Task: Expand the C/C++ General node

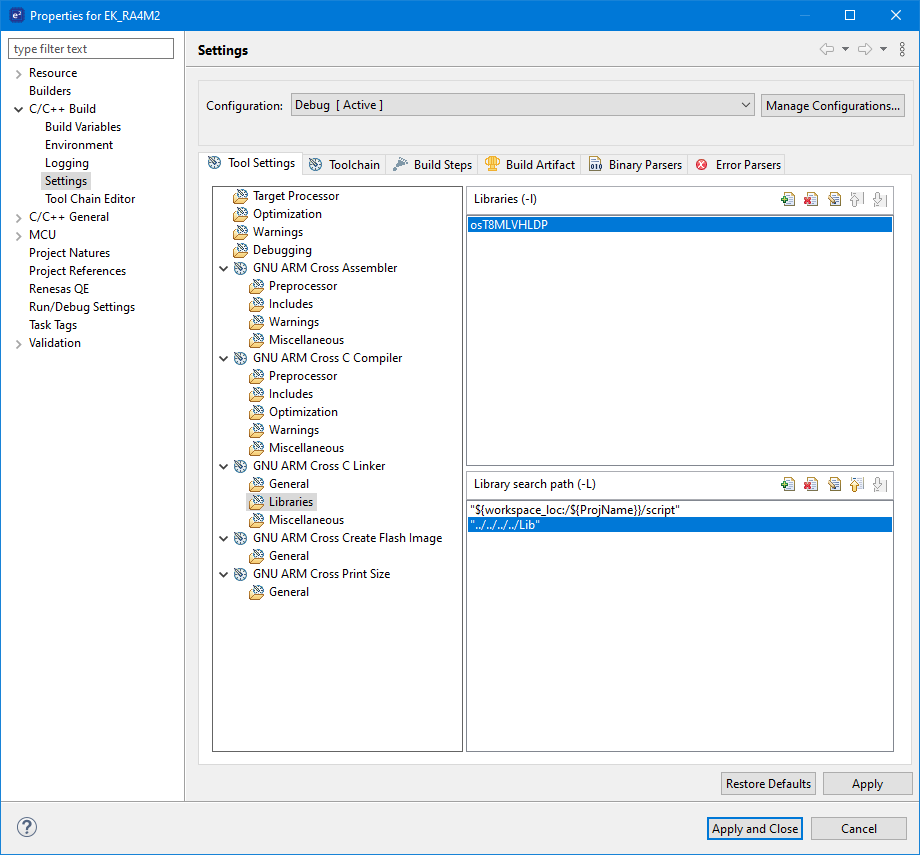Action: pos(18,217)
